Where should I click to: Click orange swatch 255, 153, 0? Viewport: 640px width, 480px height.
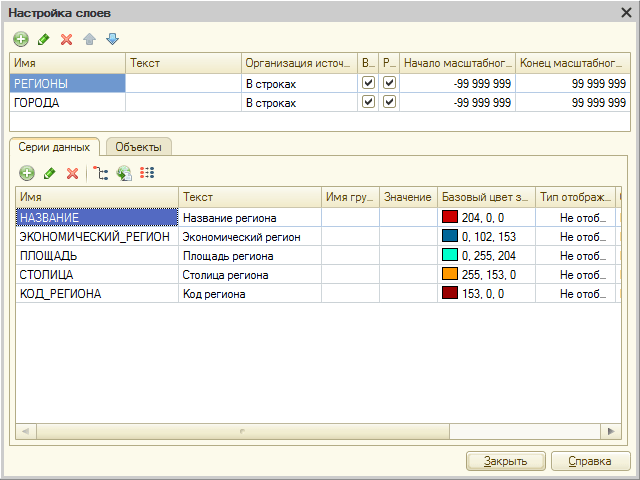click(x=450, y=274)
